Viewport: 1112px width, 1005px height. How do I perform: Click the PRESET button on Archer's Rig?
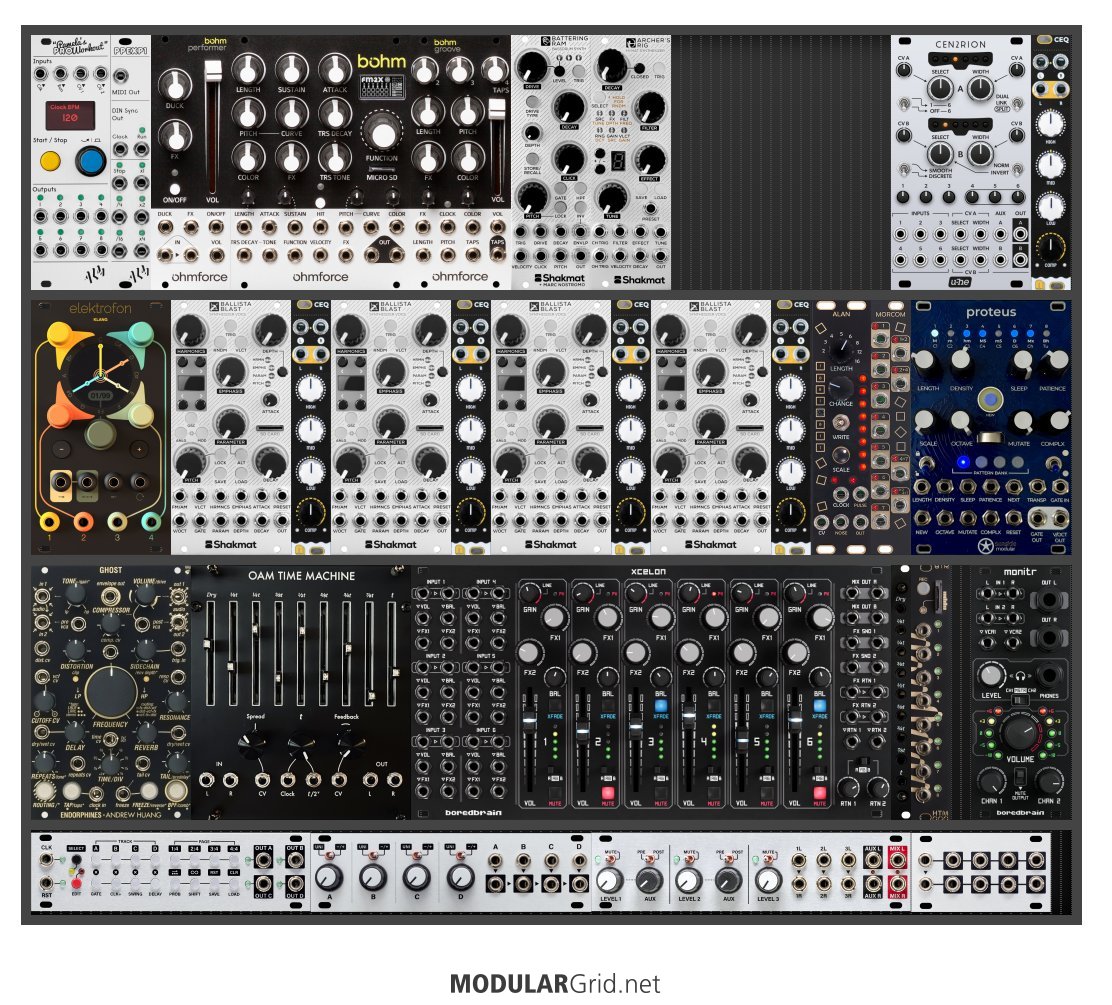pos(650,209)
